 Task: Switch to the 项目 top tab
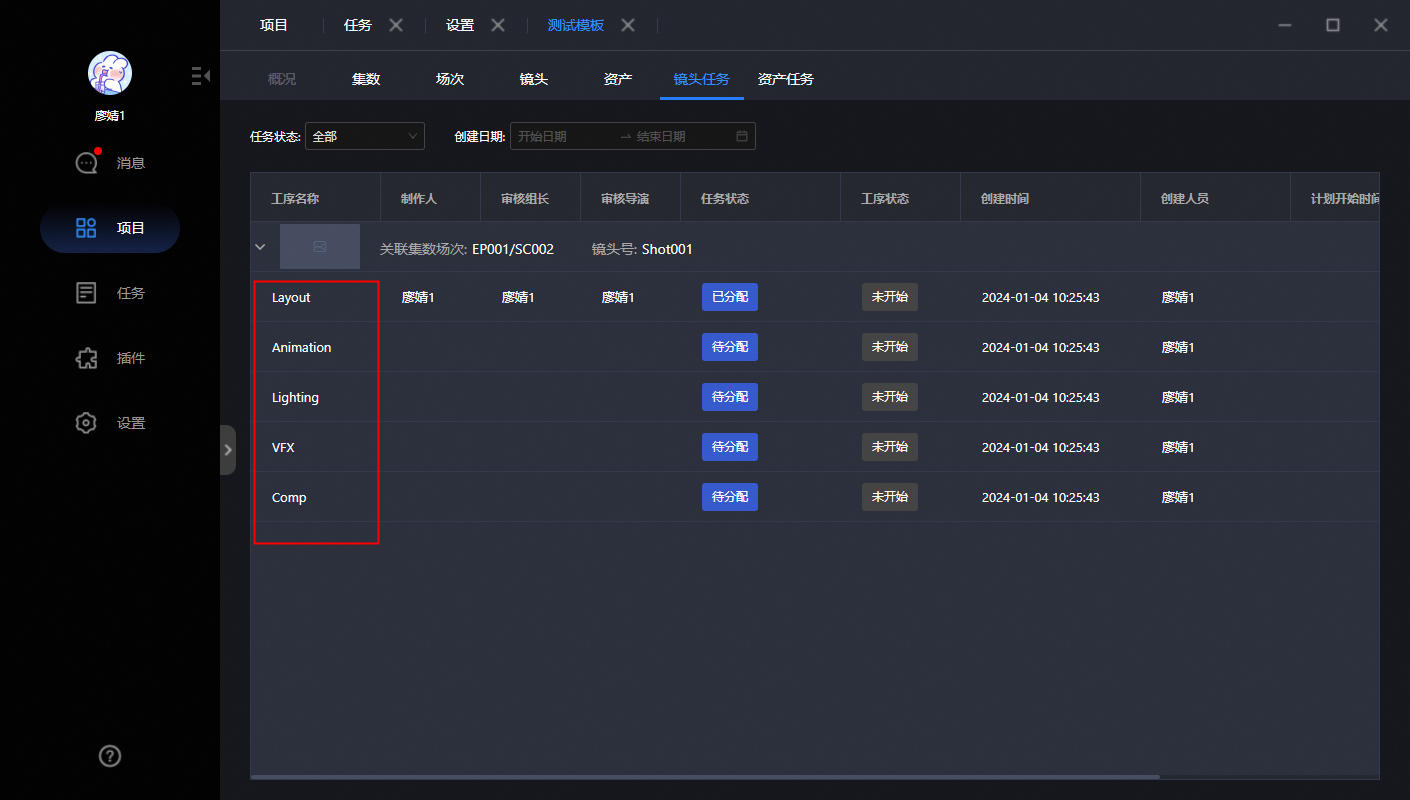coord(274,25)
